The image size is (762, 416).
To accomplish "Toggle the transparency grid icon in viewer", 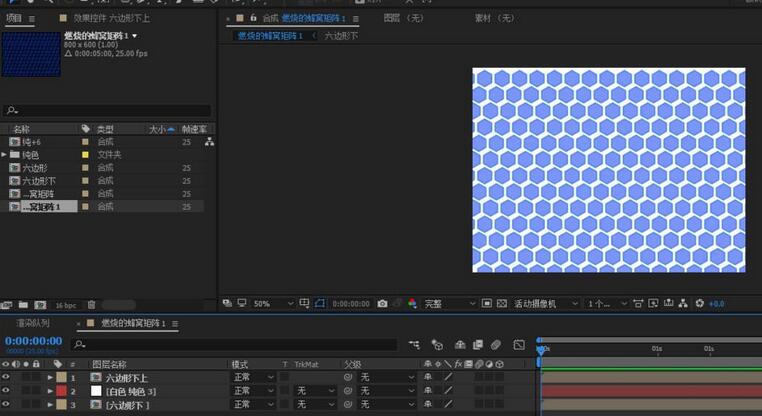I will (502, 303).
